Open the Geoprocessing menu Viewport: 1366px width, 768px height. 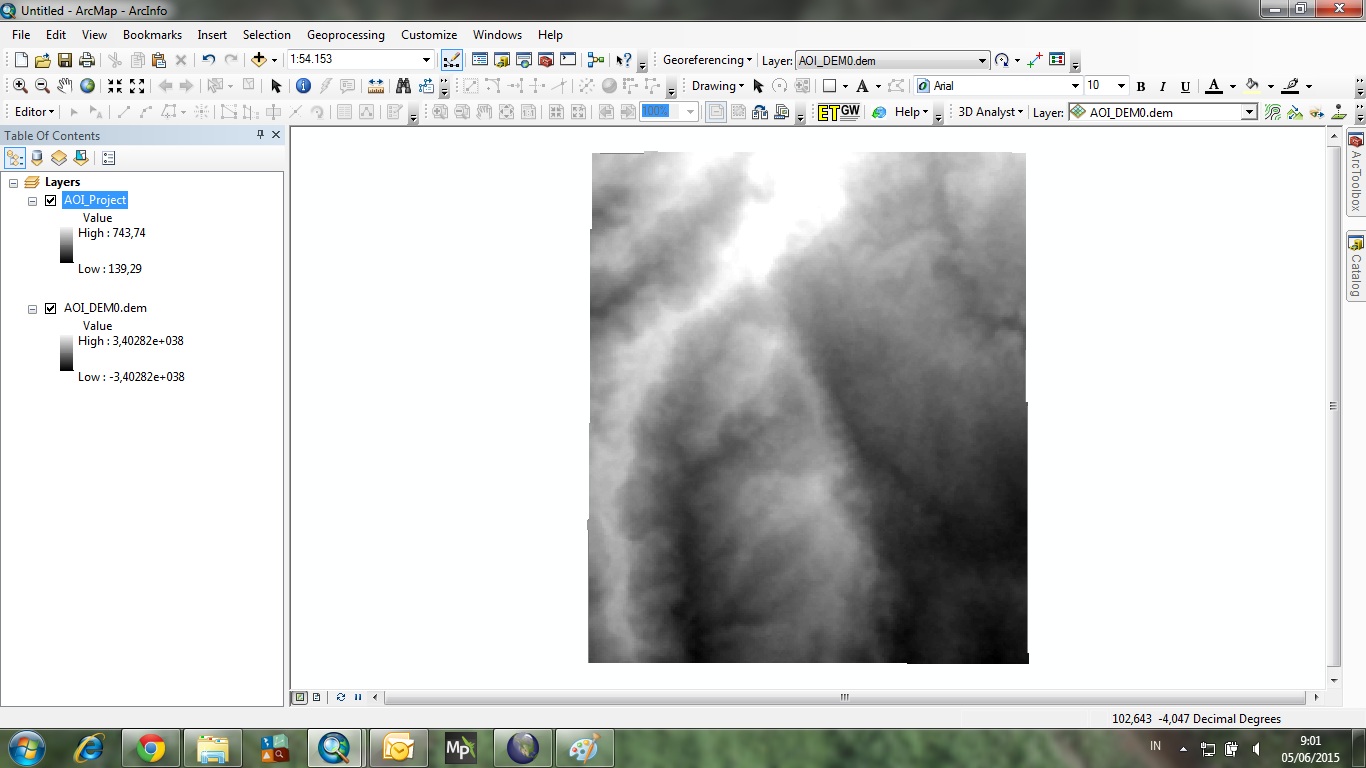(x=346, y=35)
